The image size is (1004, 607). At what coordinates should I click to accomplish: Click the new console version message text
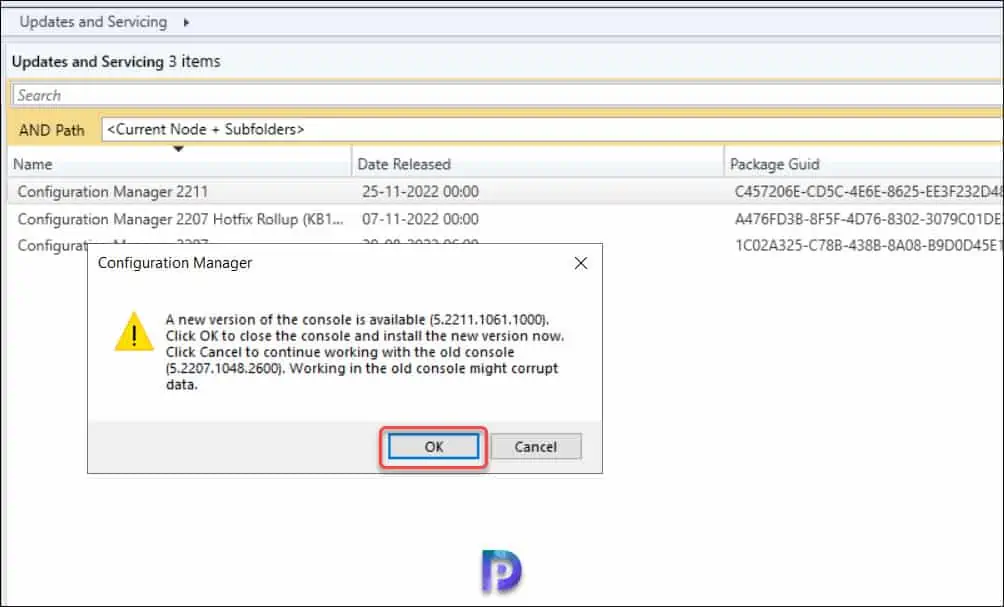(365, 352)
